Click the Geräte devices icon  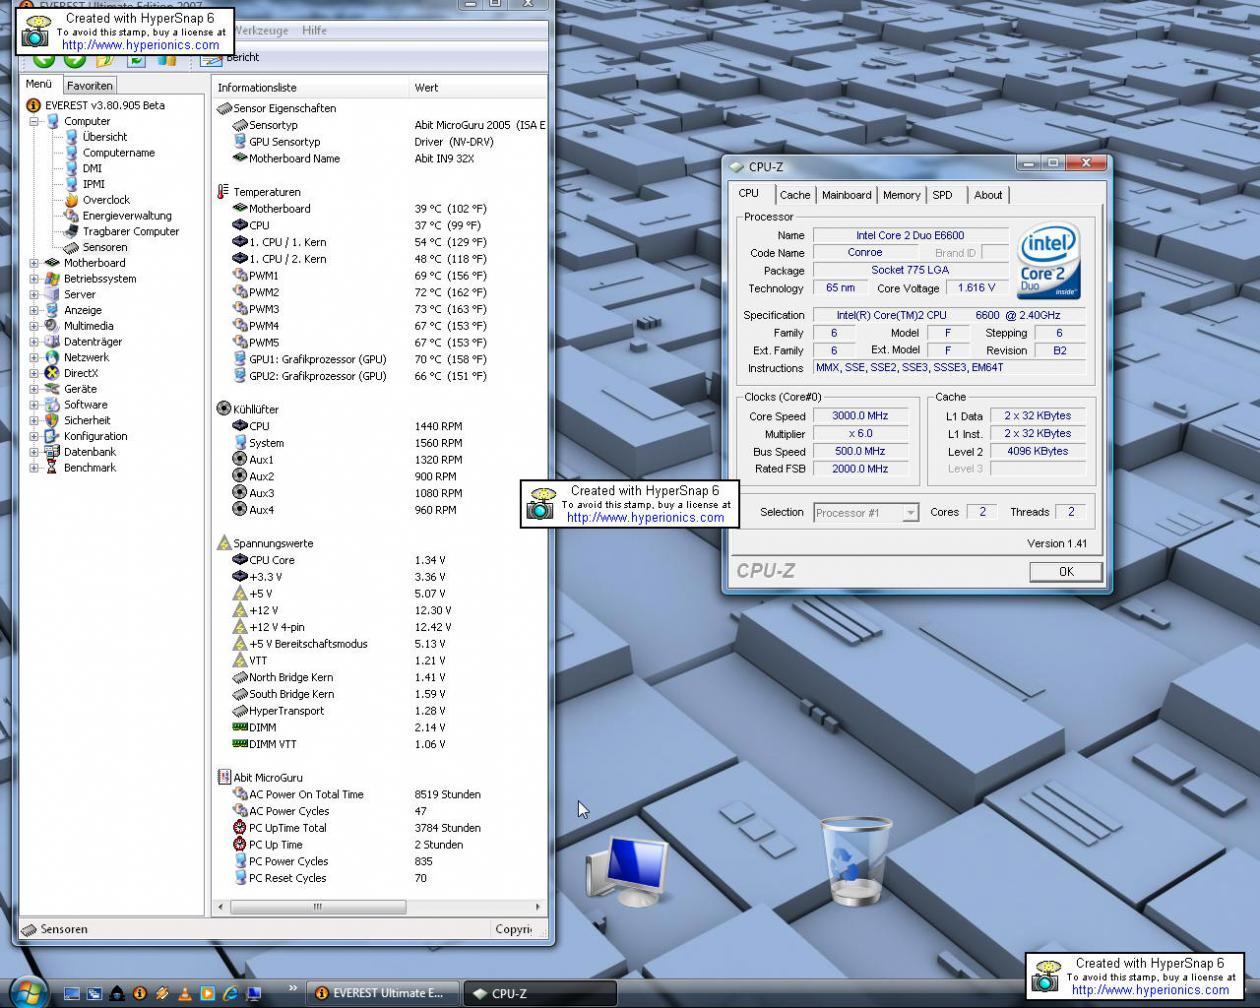(x=52, y=389)
